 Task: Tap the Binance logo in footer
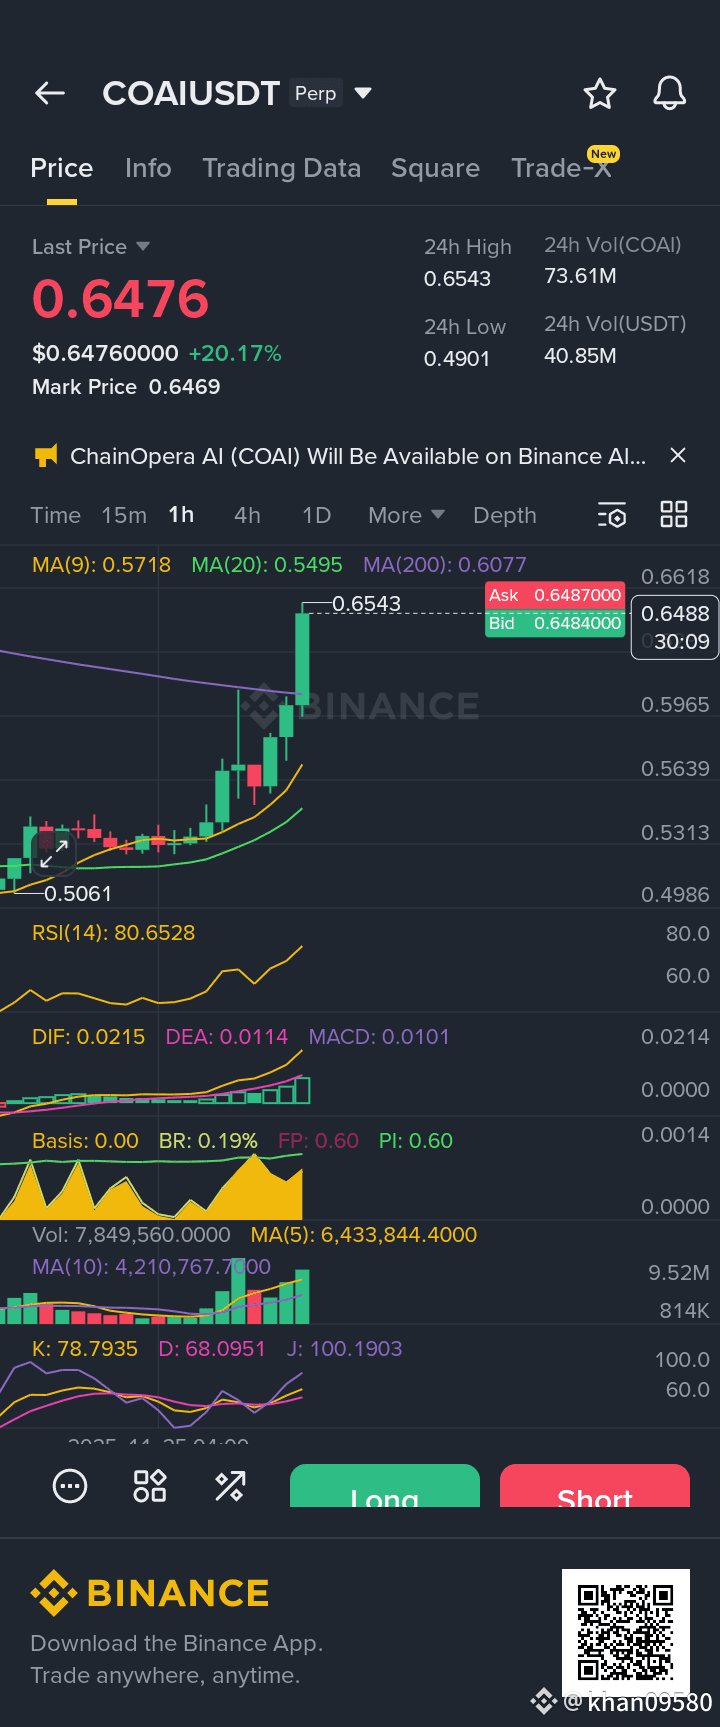pos(150,1593)
